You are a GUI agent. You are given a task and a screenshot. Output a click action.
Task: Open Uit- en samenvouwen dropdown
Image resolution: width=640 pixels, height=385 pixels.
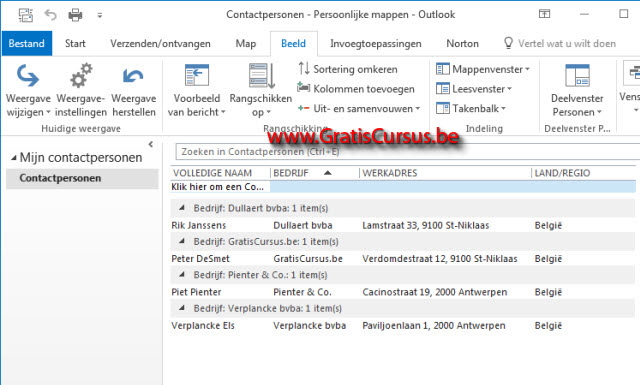point(359,109)
